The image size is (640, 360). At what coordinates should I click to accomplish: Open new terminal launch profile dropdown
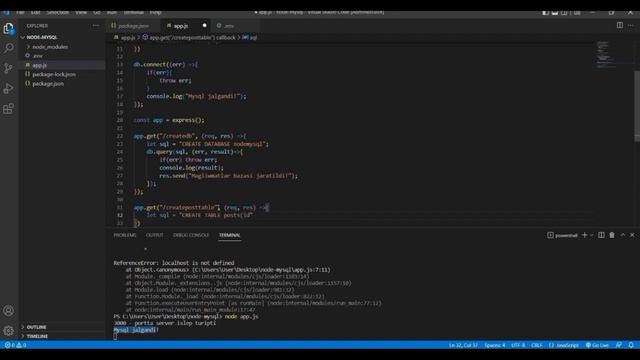[x=592, y=235]
